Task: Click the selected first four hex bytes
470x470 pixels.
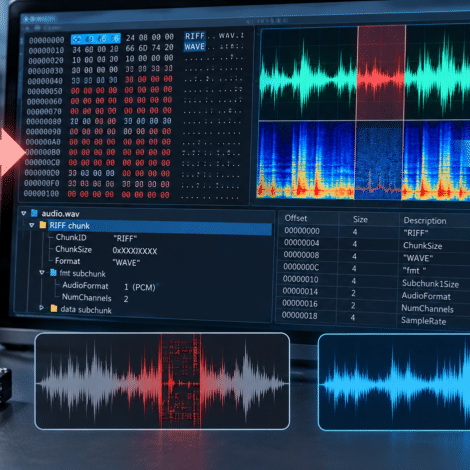Action: tap(96, 39)
